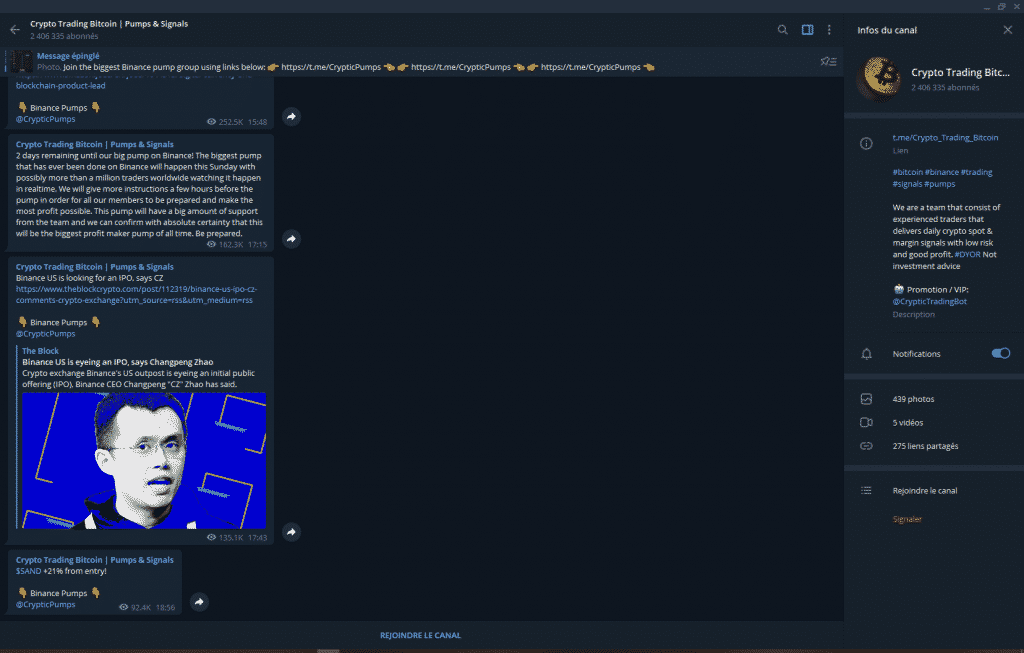This screenshot has height=653, width=1024.
Task: Toggle the chat list sidebar icon
Action: [x=807, y=29]
